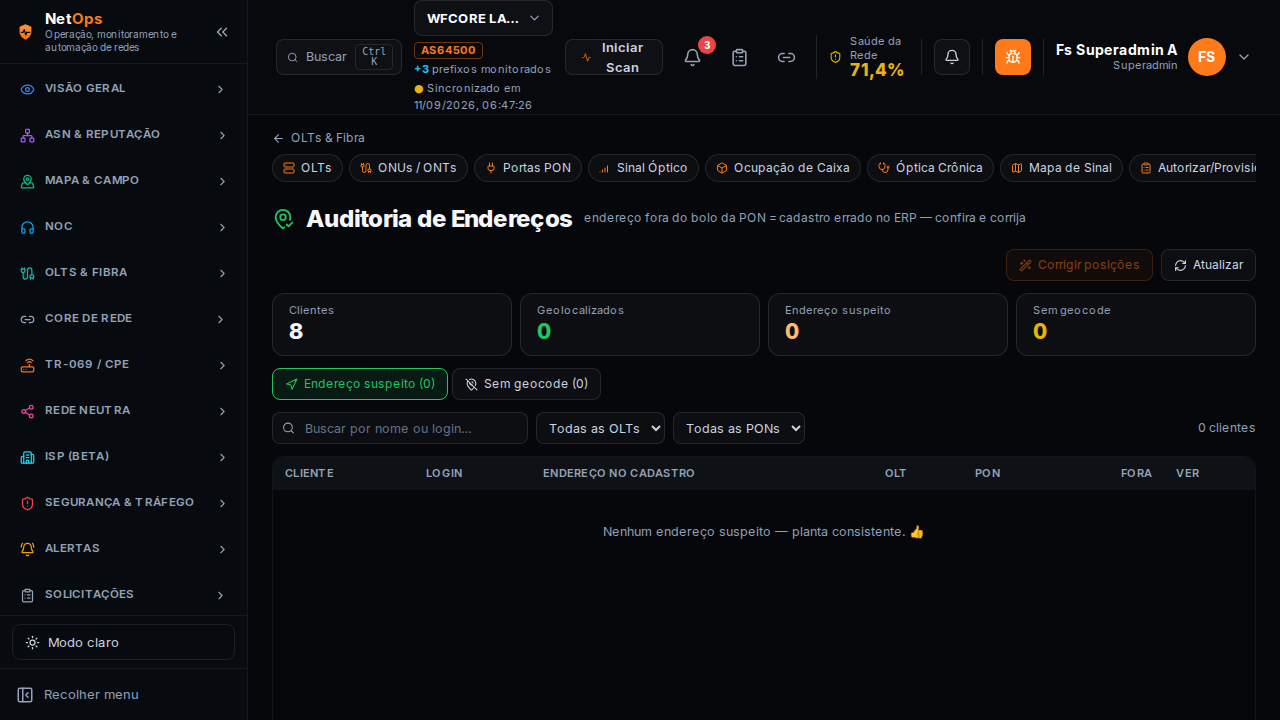Click the CLIENTE column header
This screenshot has height=720, width=1280.
[x=309, y=473]
